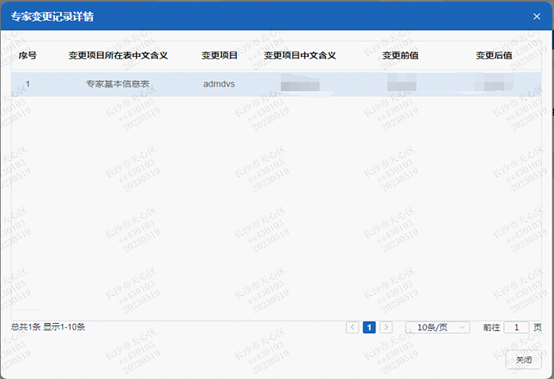The height and width of the screenshot is (379, 554).
Task: Expand the chevron beside 10条/页
Action: 461,327
